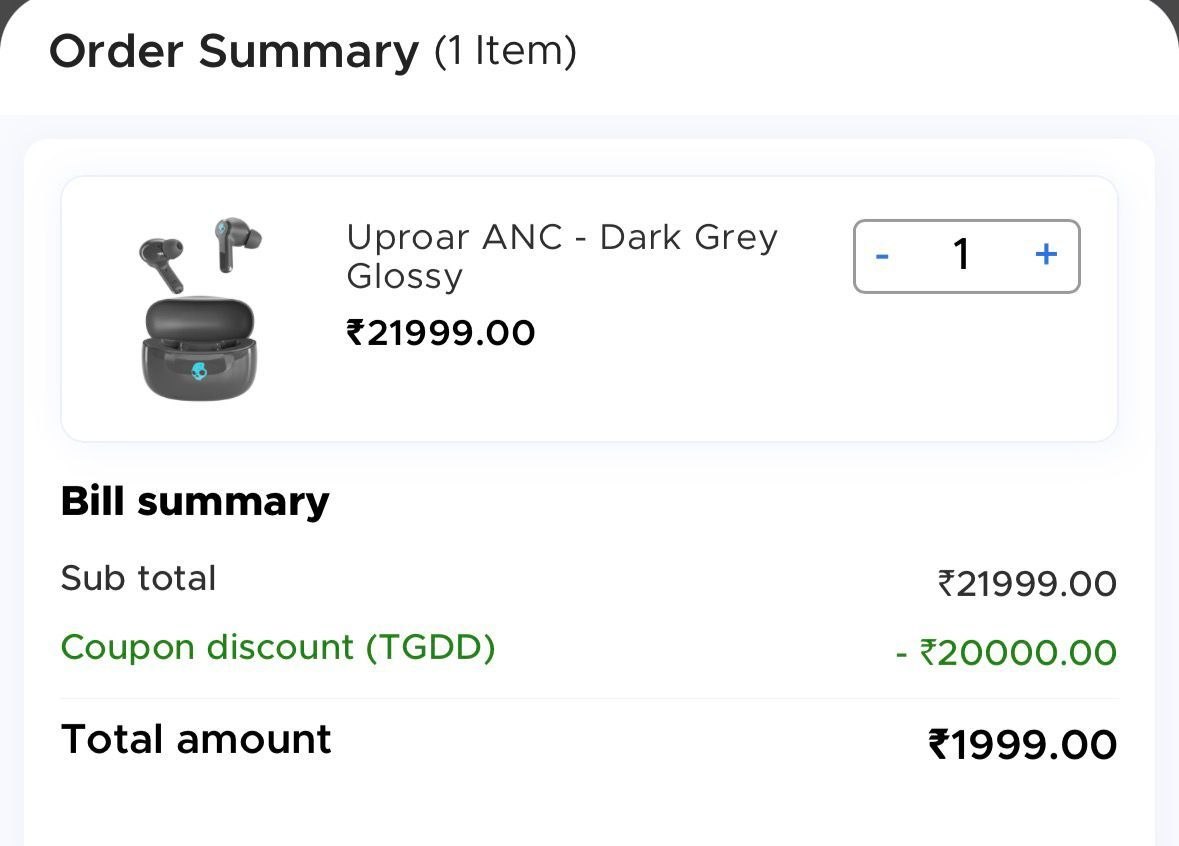Click the Skullcandy logo on the charging case
The height and width of the screenshot is (846, 1179).
pyautogui.click(x=199, y=371)
